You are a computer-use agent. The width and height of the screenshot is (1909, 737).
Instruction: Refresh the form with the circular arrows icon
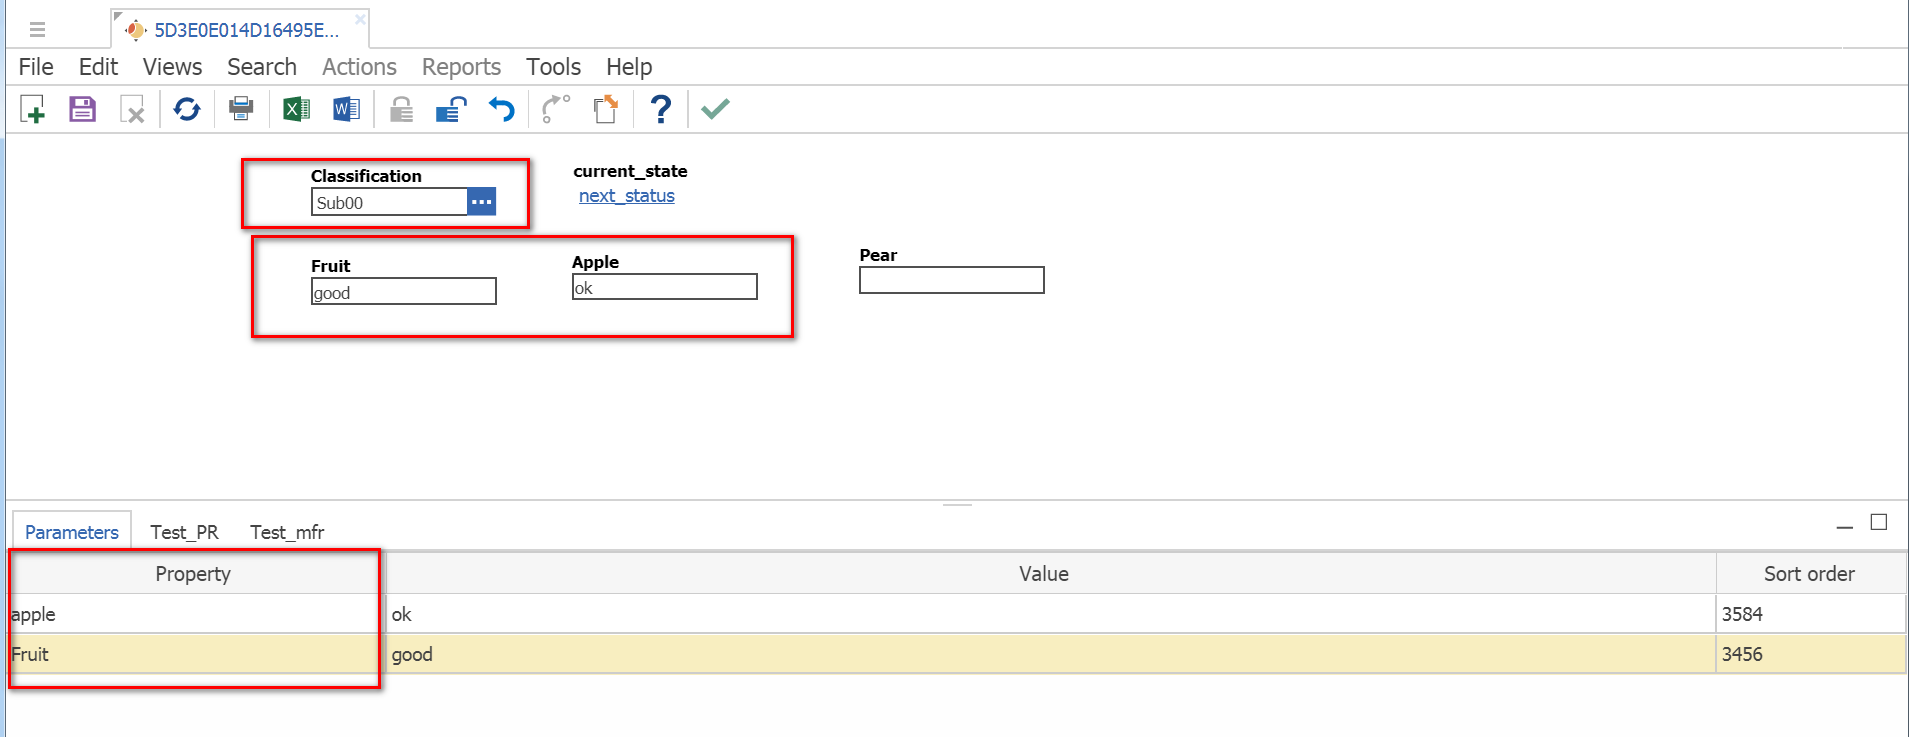pos(187,109)
